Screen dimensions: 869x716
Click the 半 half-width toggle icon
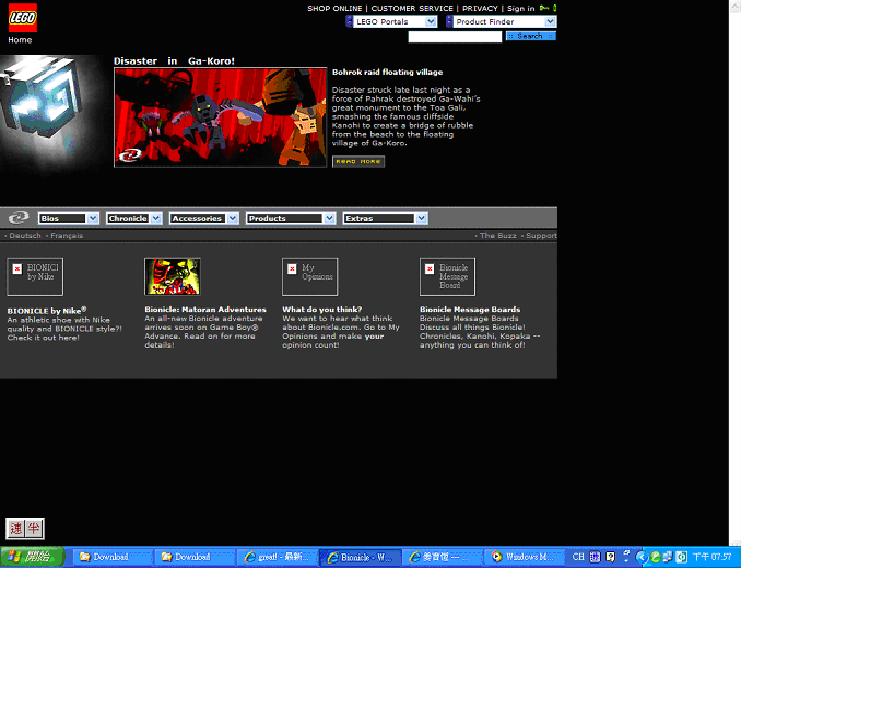[34, 528]
